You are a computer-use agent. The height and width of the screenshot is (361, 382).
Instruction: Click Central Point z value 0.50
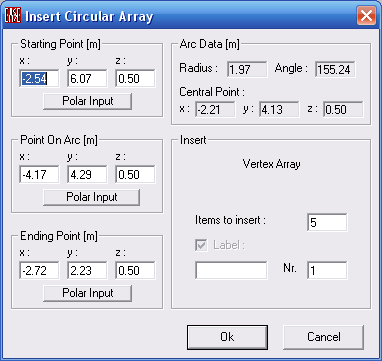343,110
